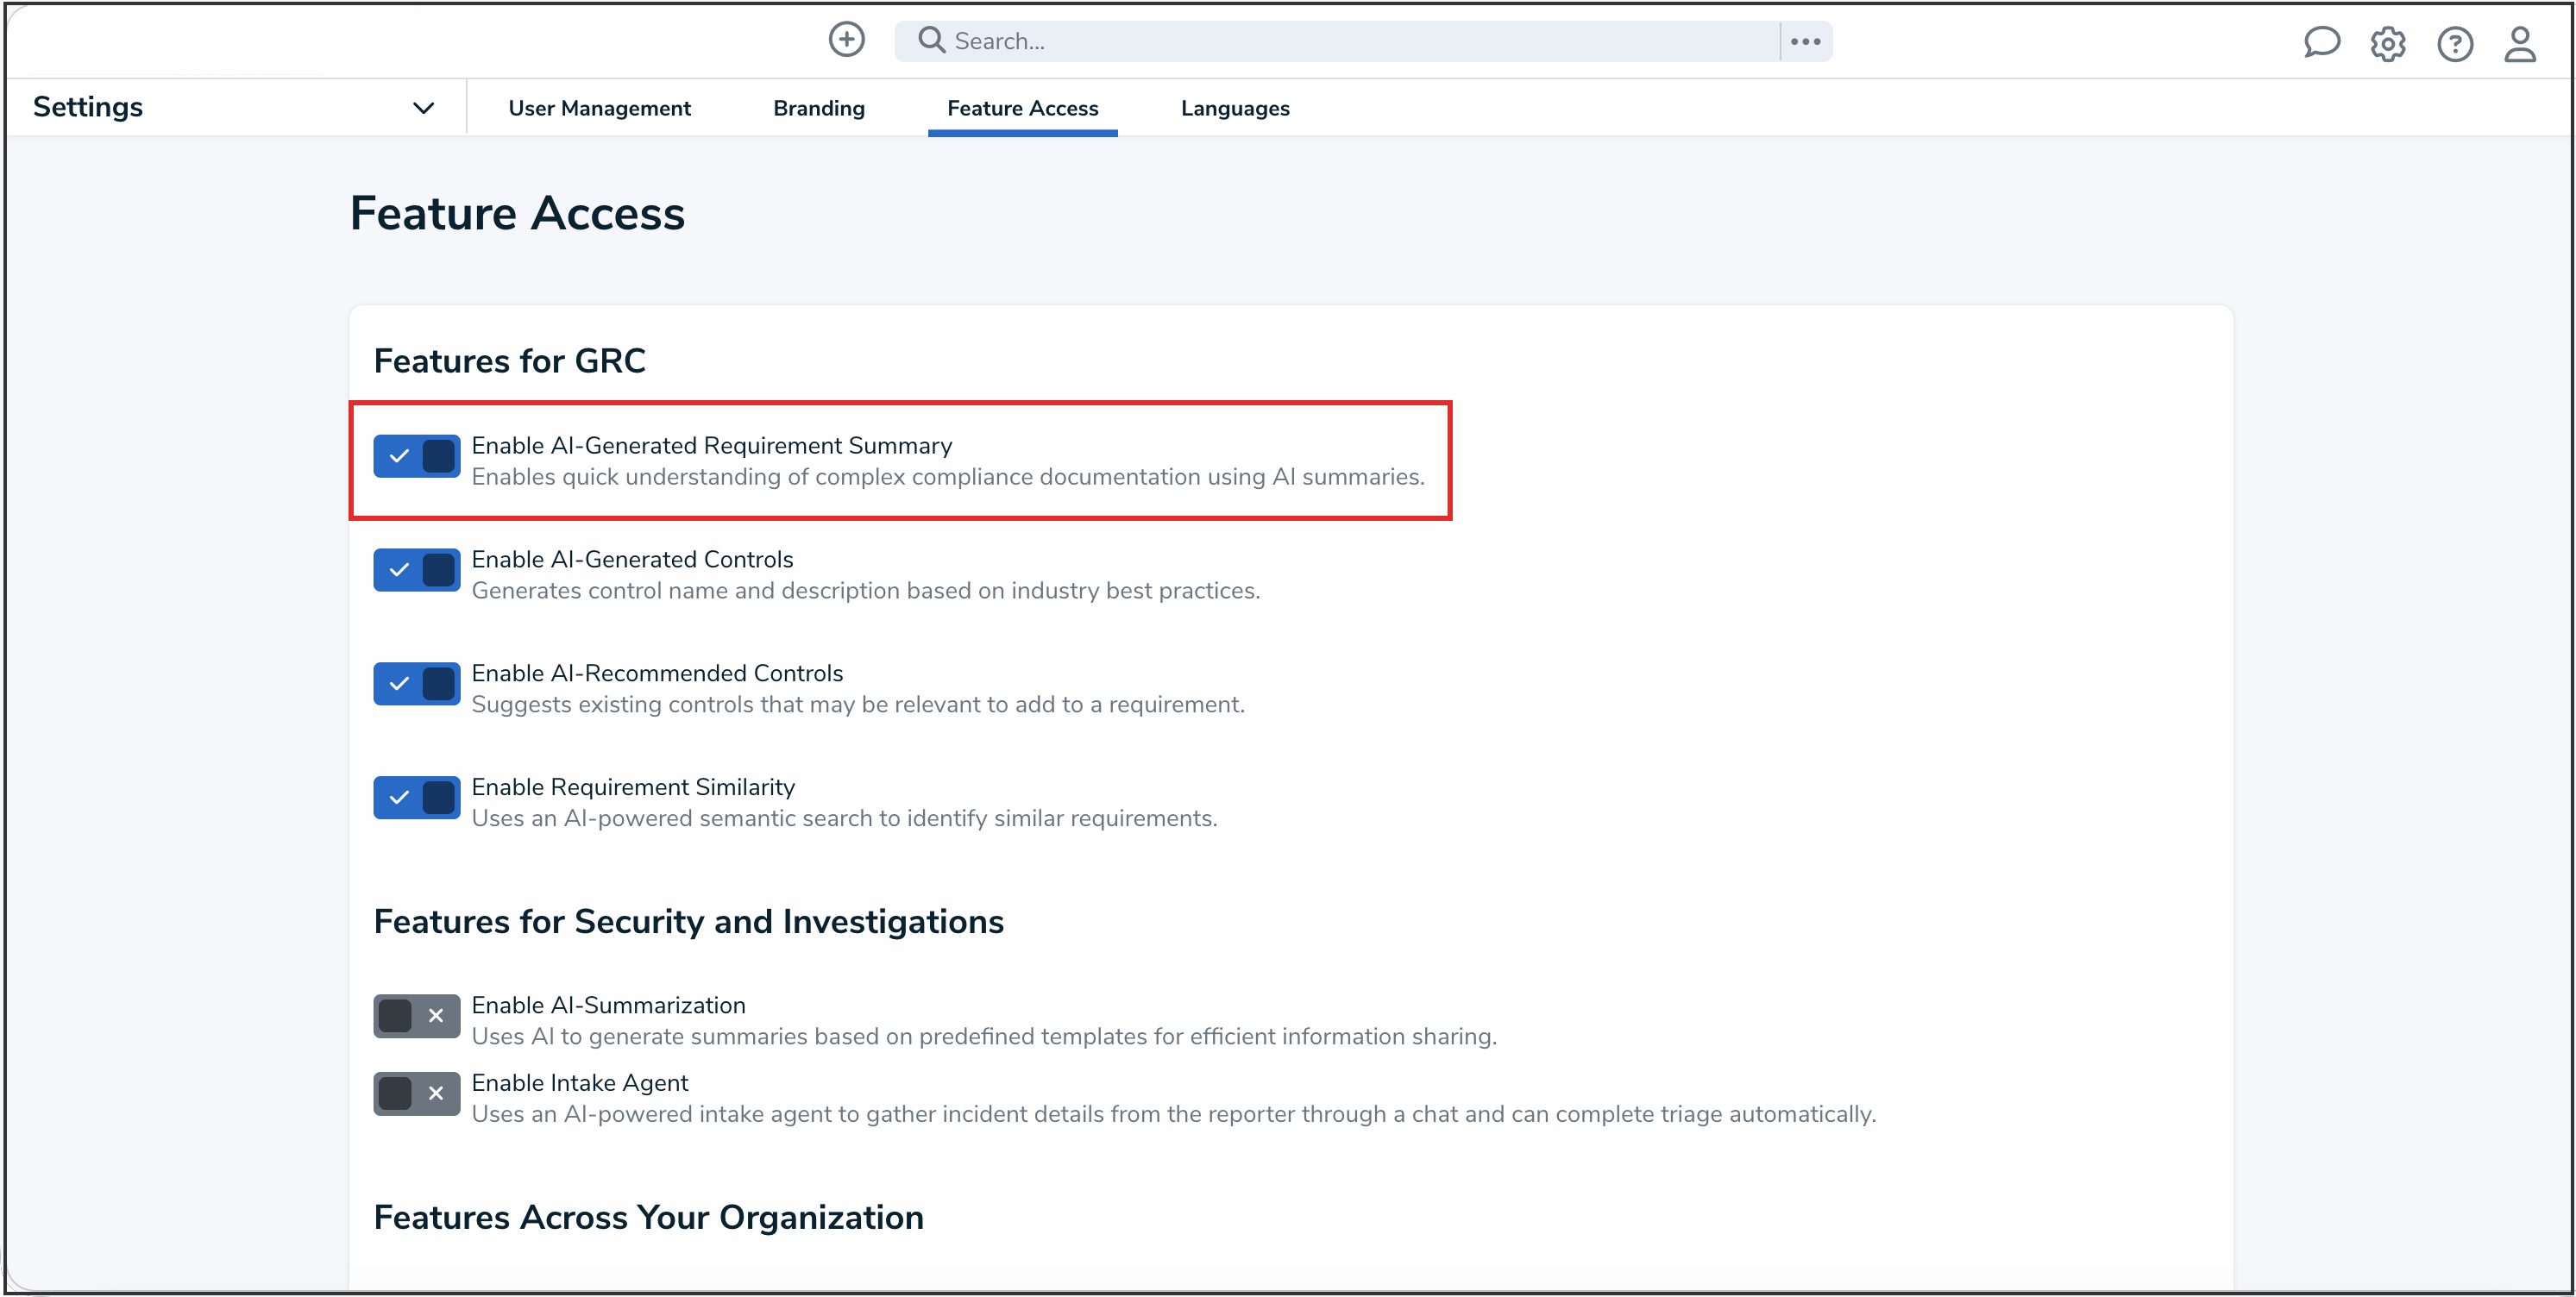Open the add new item menu
2576x1297 pixels.
pos(846,40)
